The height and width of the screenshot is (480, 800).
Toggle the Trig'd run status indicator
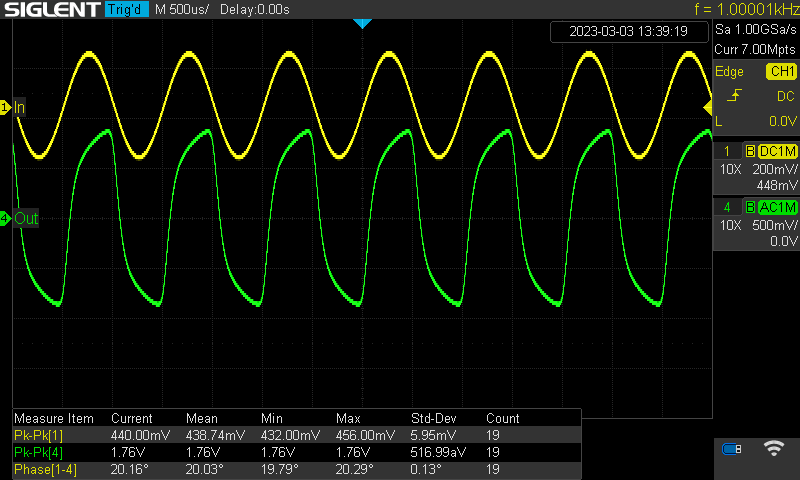pyautogui.click(x=125, y=10)
